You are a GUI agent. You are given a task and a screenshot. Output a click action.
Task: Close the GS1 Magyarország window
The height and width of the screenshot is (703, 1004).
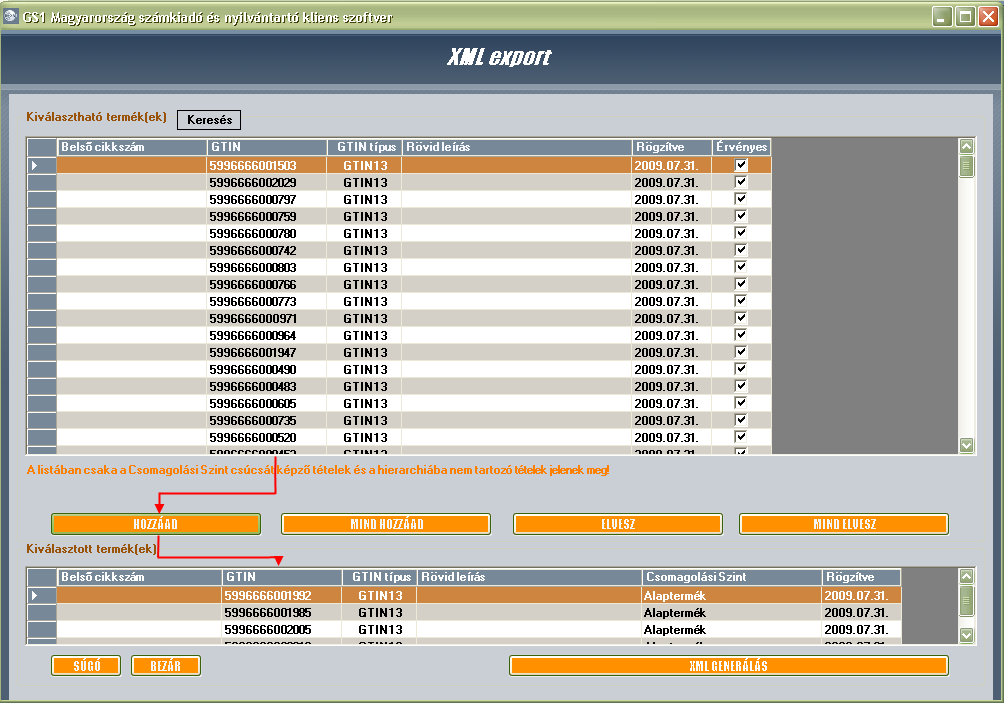[x=989, y=16]
